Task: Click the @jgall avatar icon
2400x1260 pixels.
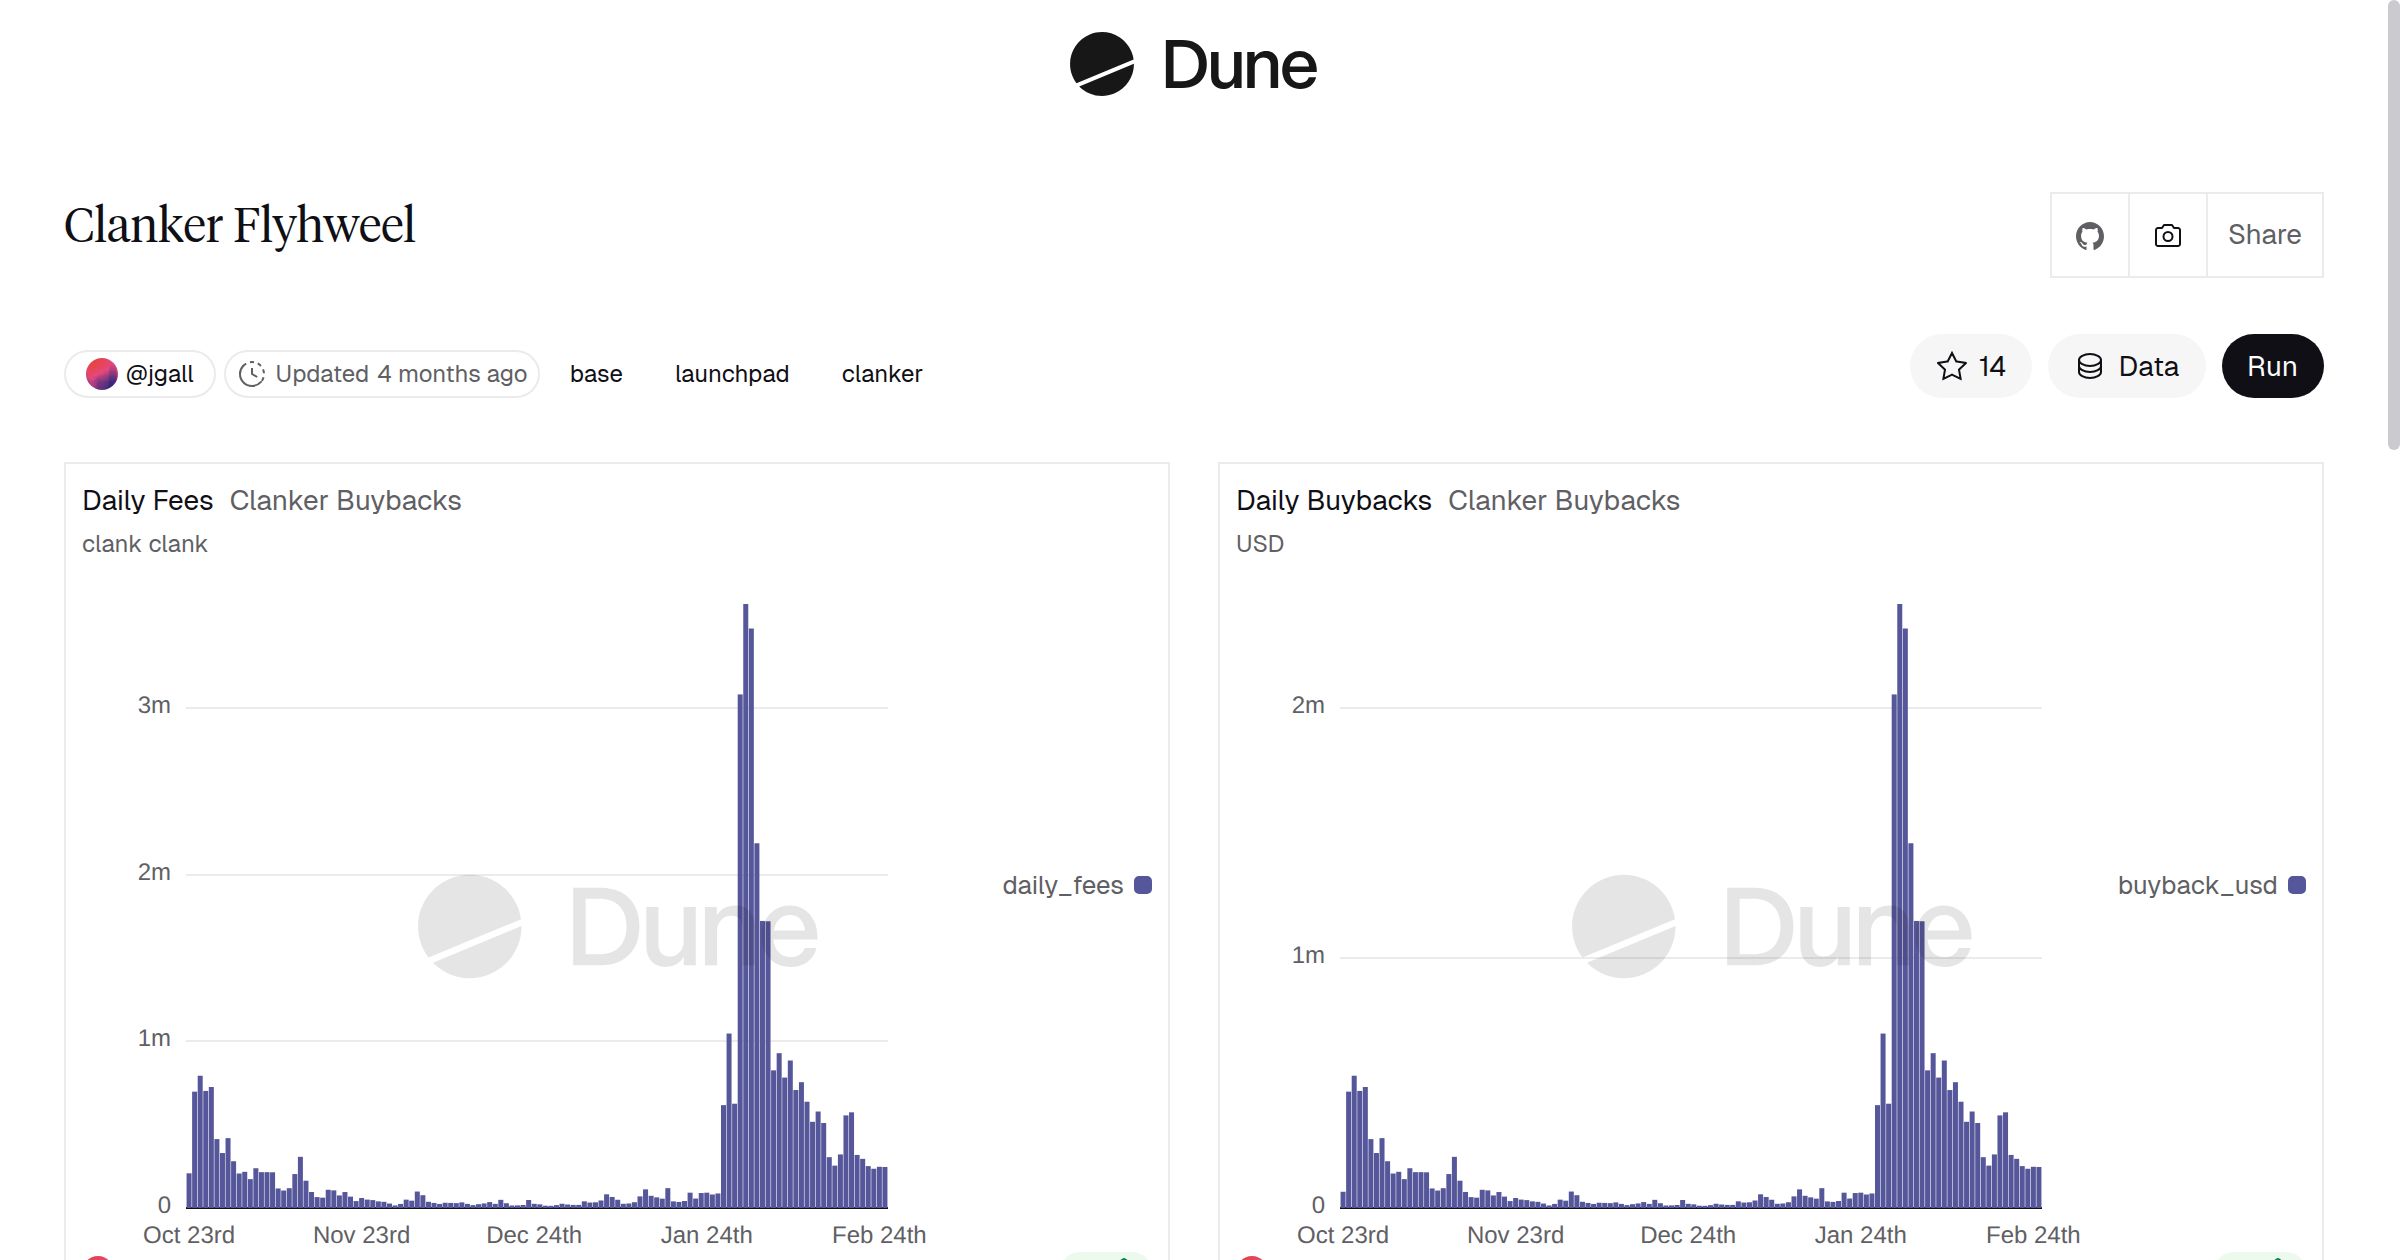Action: tap(102, 374)
